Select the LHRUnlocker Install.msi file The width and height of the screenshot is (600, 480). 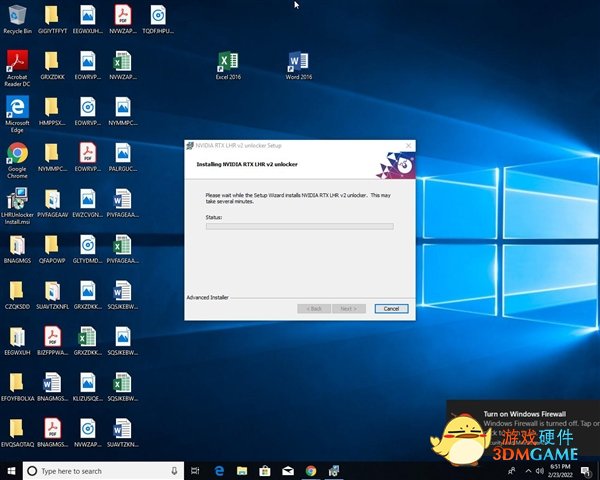tap(17, 207)
